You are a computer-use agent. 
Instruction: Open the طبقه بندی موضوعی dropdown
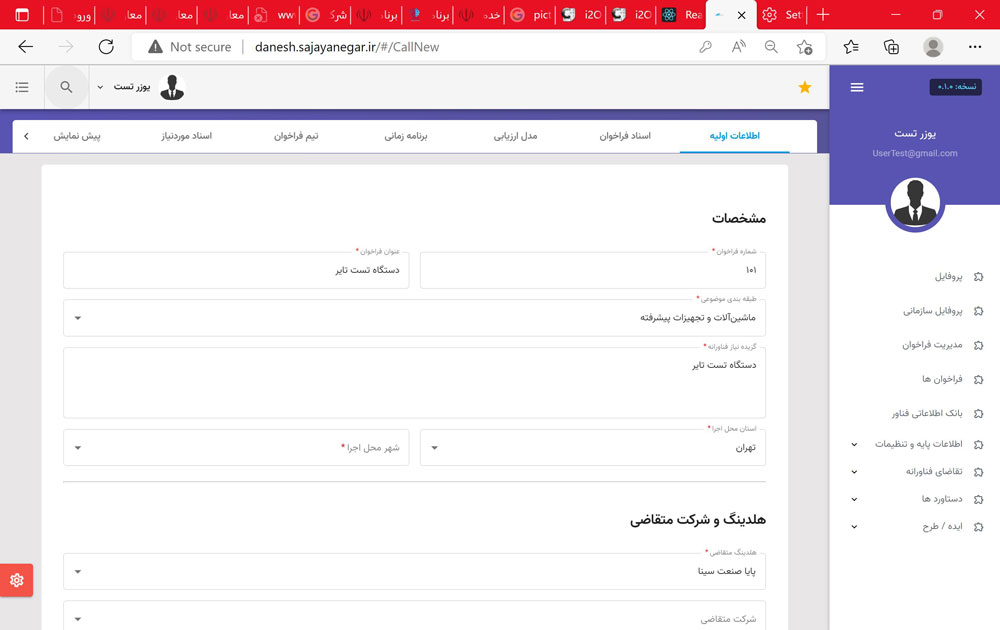pyautogui.click(x=77, y=318)
